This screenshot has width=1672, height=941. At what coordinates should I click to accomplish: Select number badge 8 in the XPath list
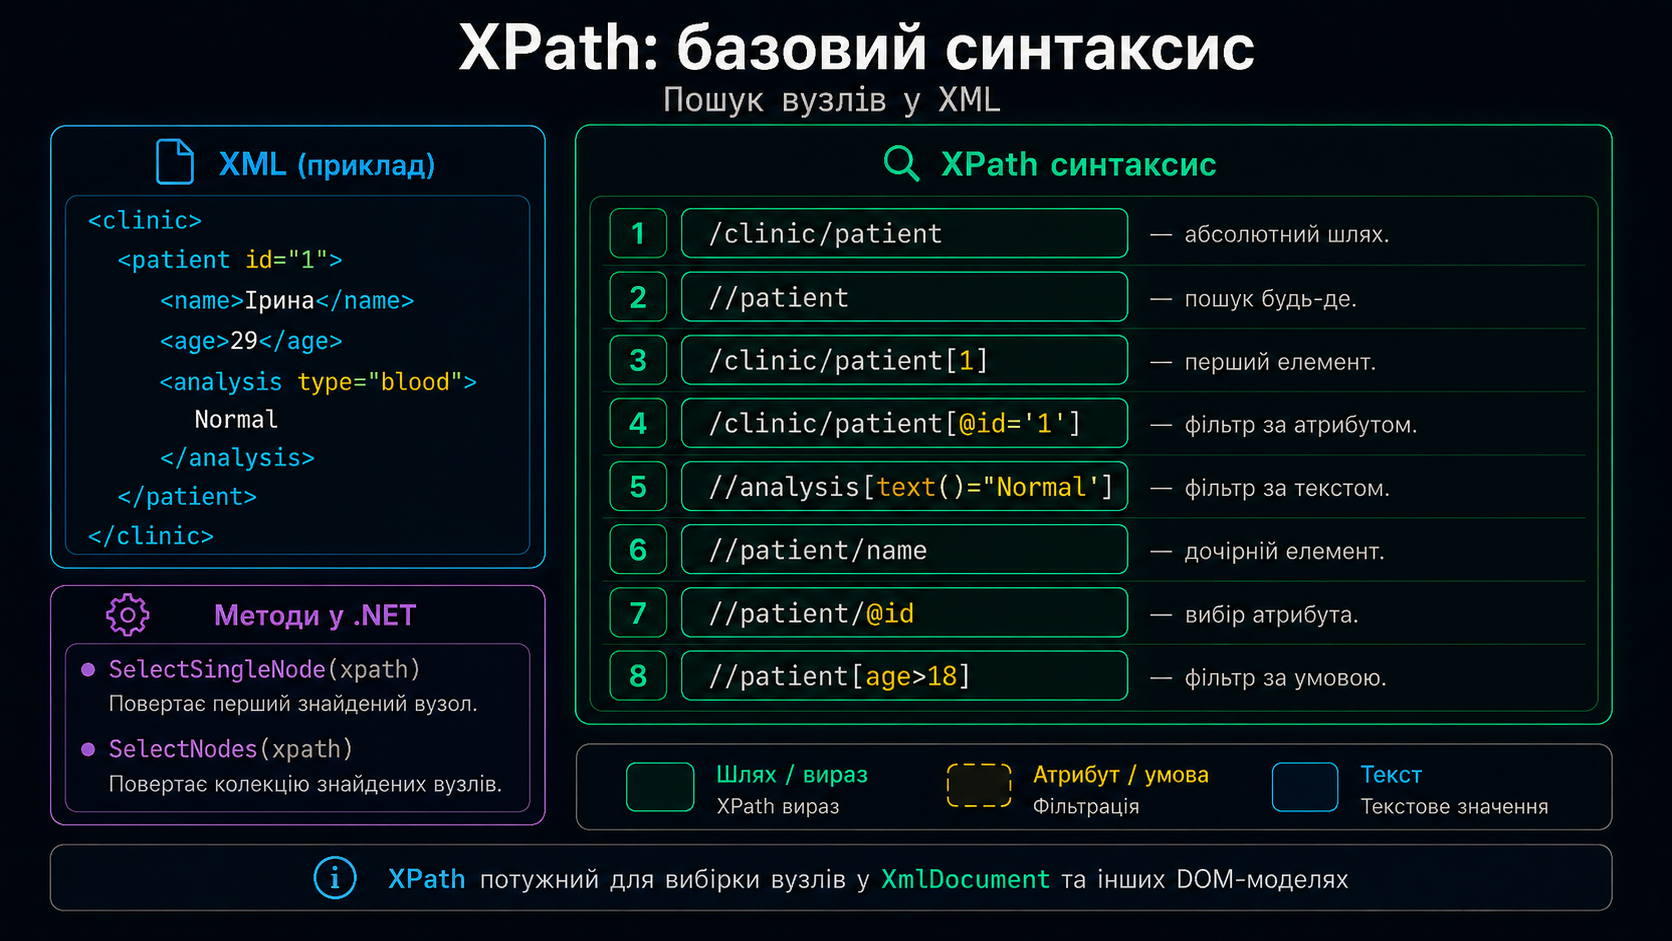tap(638, 676)
